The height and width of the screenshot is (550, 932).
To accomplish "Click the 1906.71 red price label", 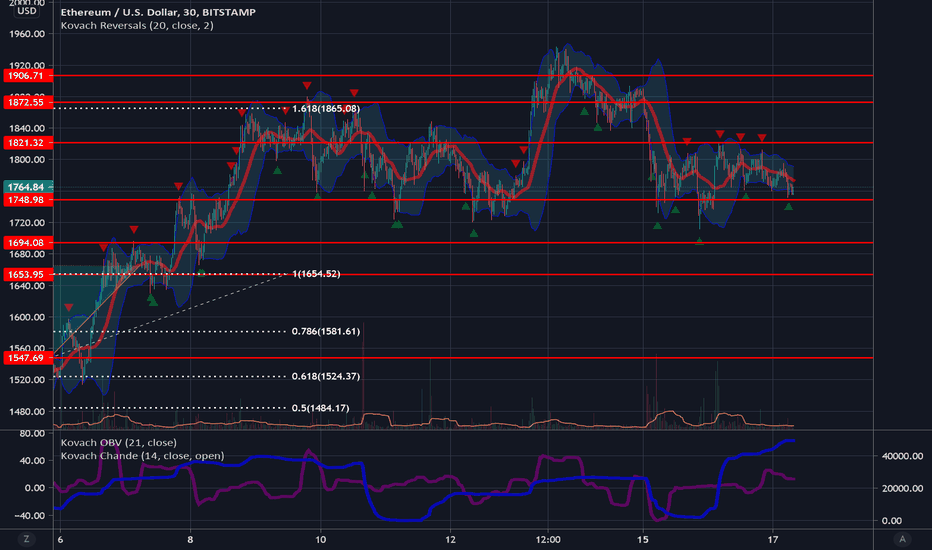I will (28, 76).
